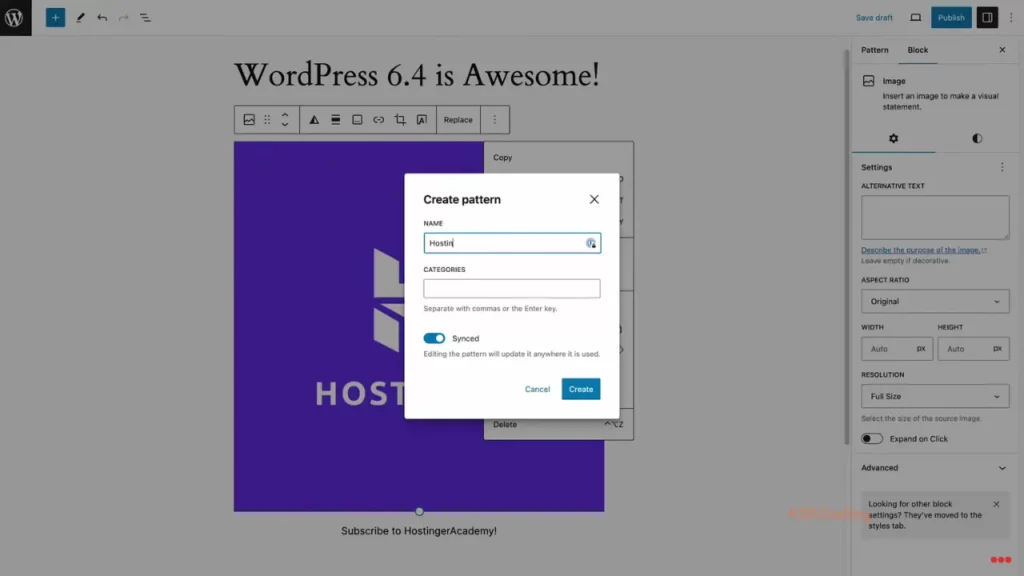Click the caption Subscribe to HostingerAcademy!
1024x576 pixels.
point(419,531)
